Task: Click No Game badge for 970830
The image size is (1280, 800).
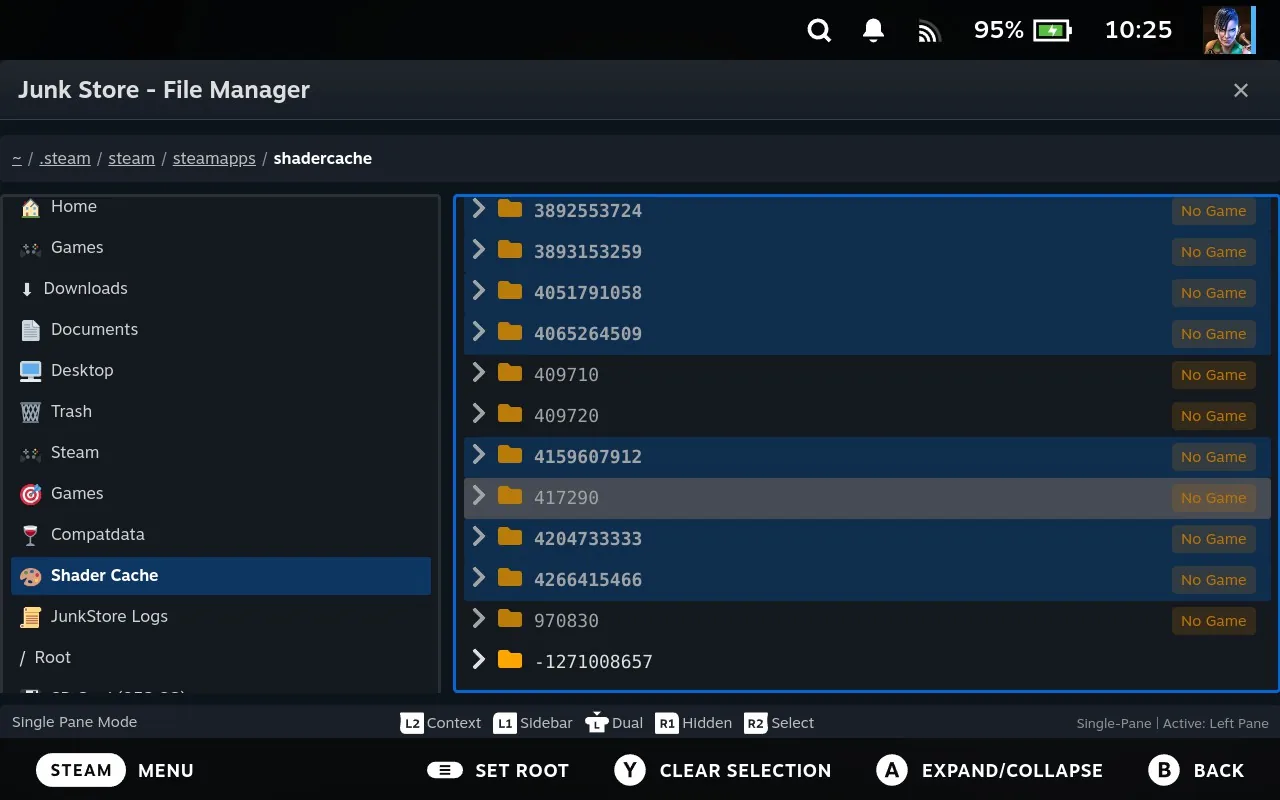Action: click(1213, 621)
